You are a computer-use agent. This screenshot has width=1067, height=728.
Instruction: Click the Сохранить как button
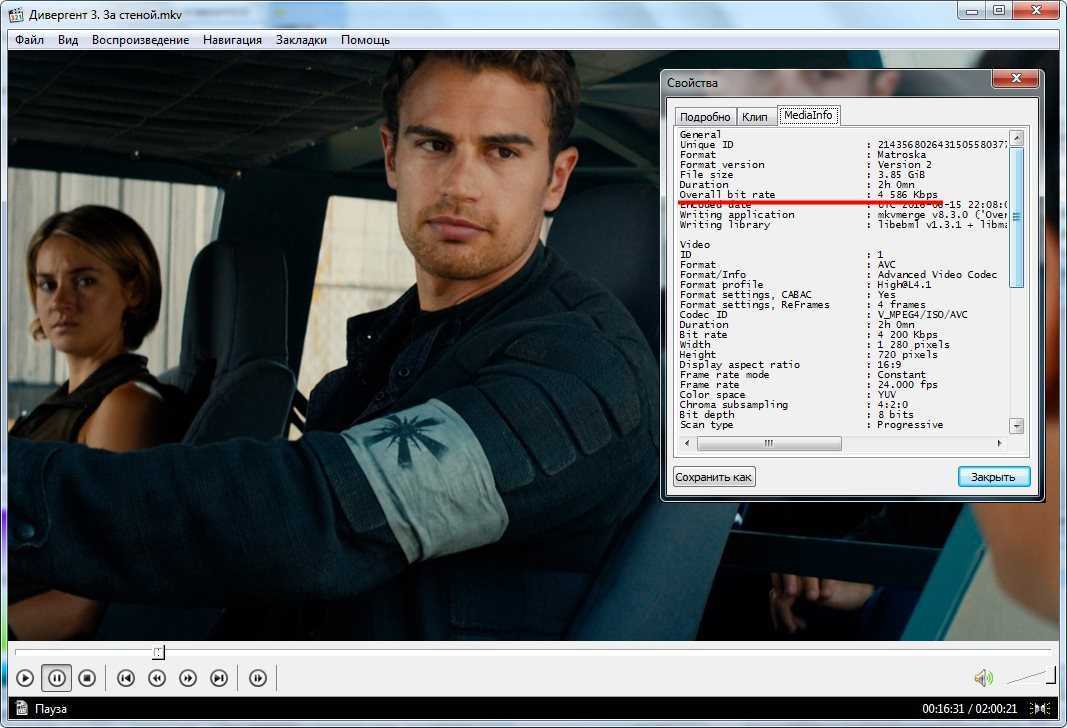point(714,477)
